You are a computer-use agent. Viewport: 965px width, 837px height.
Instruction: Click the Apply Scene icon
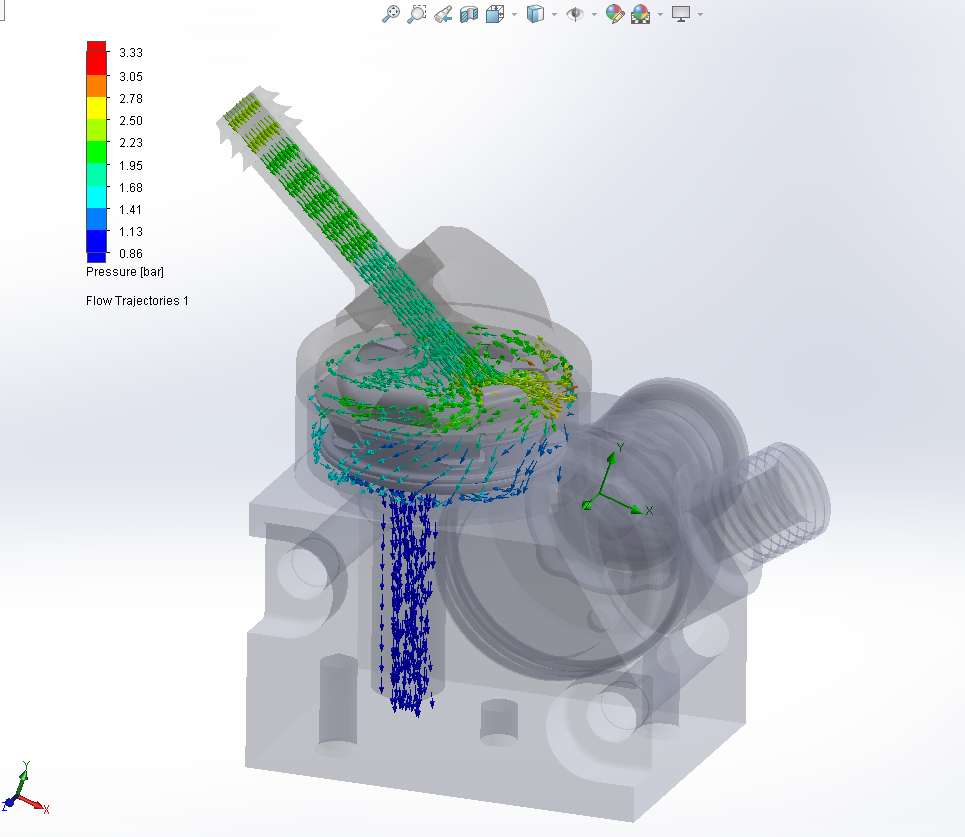pos(642,13)
